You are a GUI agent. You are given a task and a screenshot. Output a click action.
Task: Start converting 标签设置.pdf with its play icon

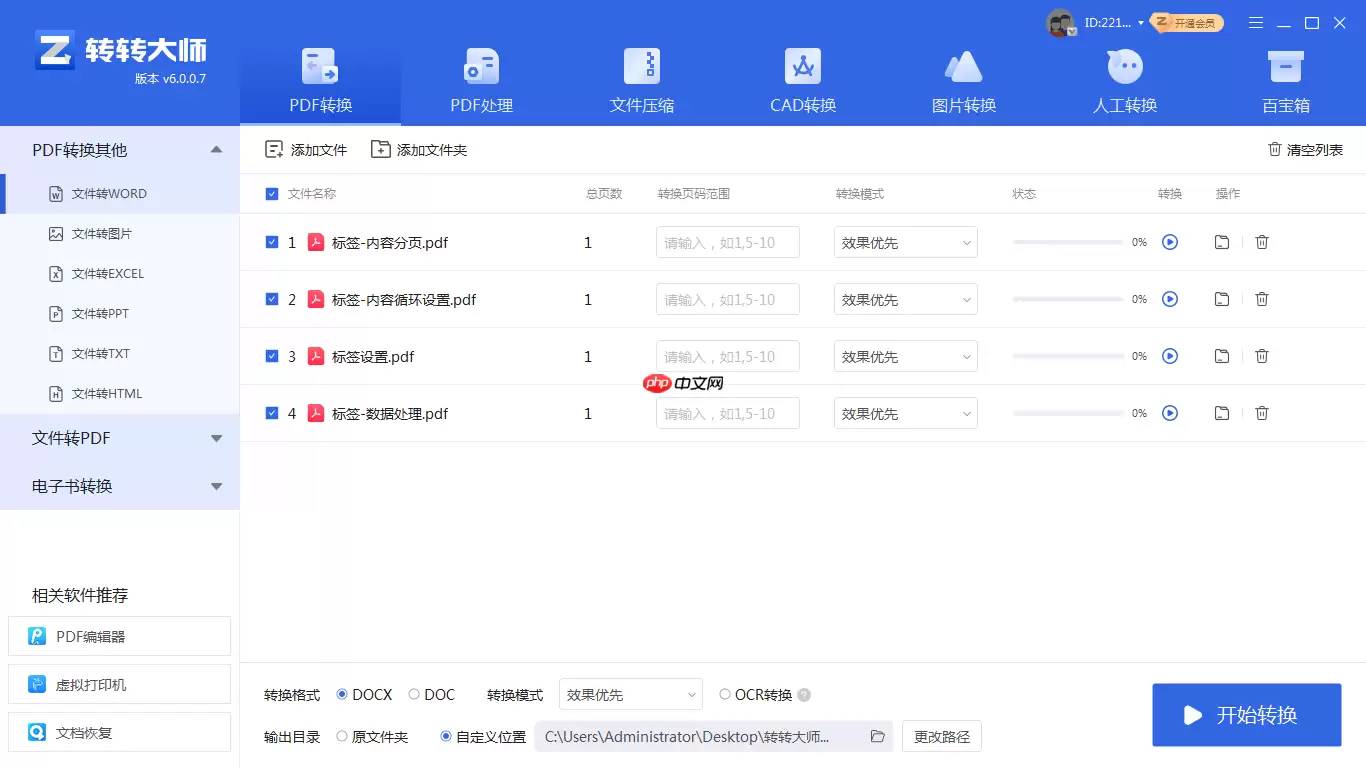(1170, 356)
